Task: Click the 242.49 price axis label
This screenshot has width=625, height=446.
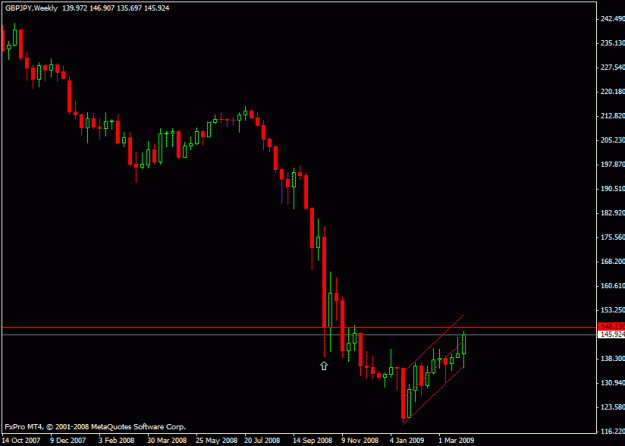Action: 613,19
